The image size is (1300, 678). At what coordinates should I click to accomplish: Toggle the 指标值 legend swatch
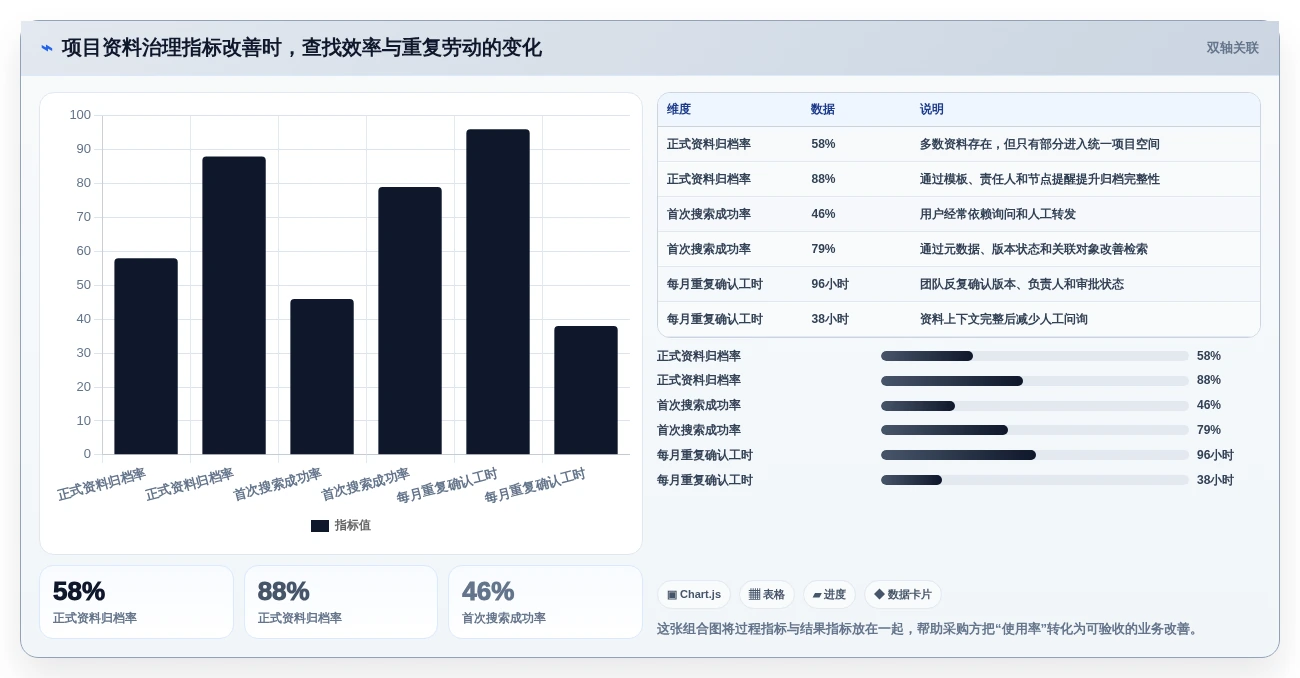click(x=320, y=526)
